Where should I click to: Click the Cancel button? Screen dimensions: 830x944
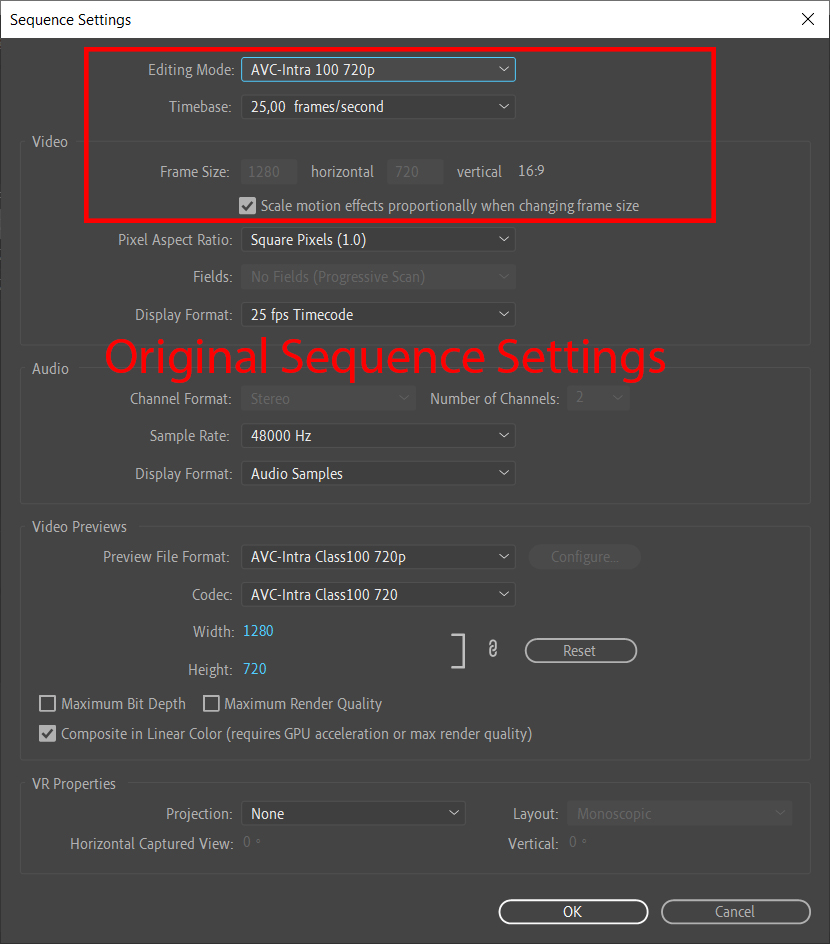click(735, 912)
